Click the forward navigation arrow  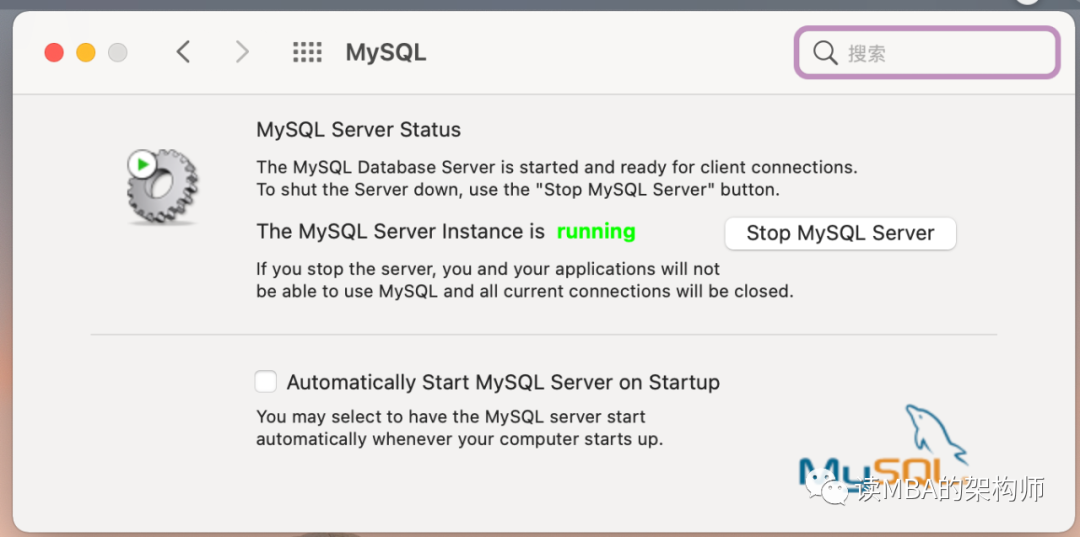(x=242, y=52)
